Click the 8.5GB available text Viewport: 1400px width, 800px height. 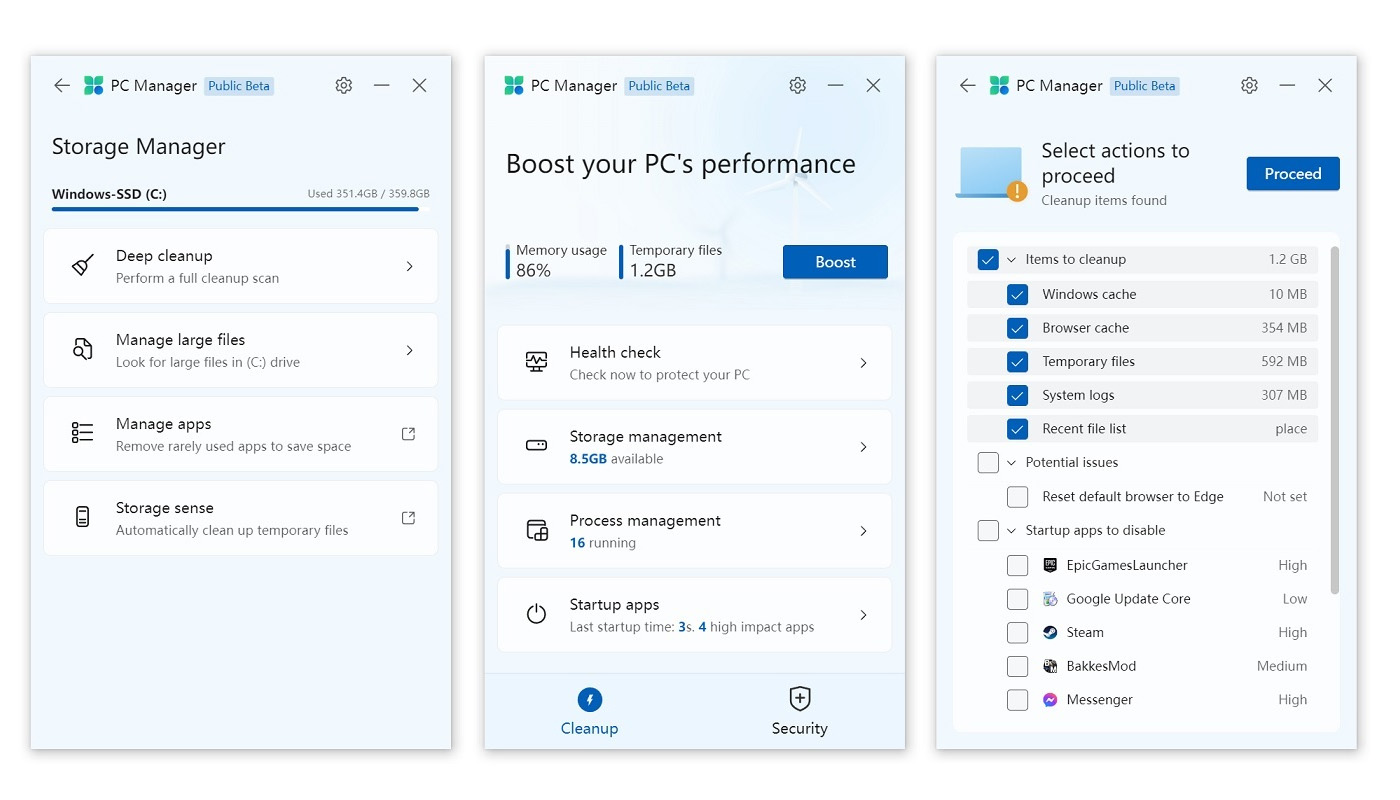pyautogui.click(x=616, y=459)
